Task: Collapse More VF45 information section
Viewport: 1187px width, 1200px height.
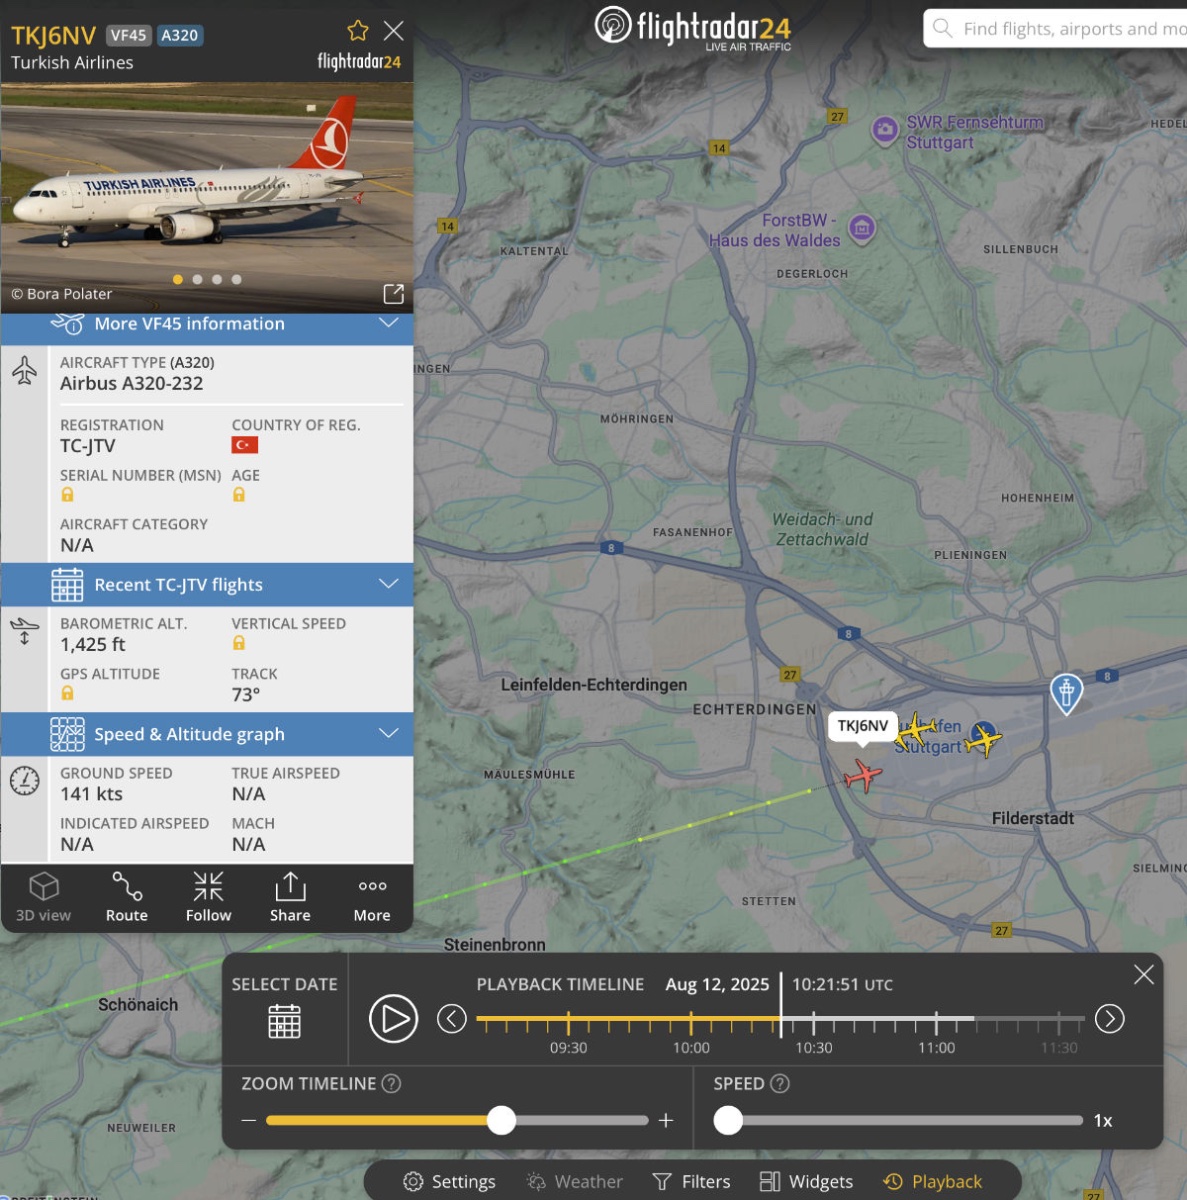Action: (x=207, y=324)
